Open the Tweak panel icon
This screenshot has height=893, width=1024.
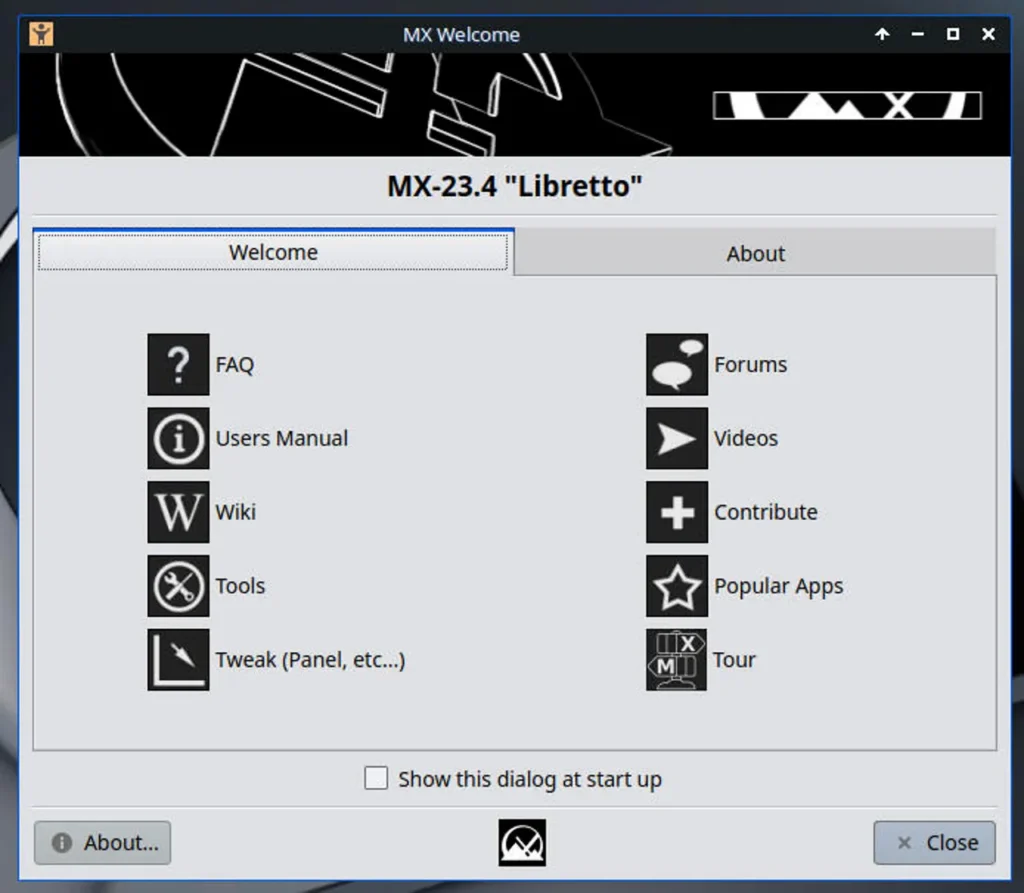[178, 660]
